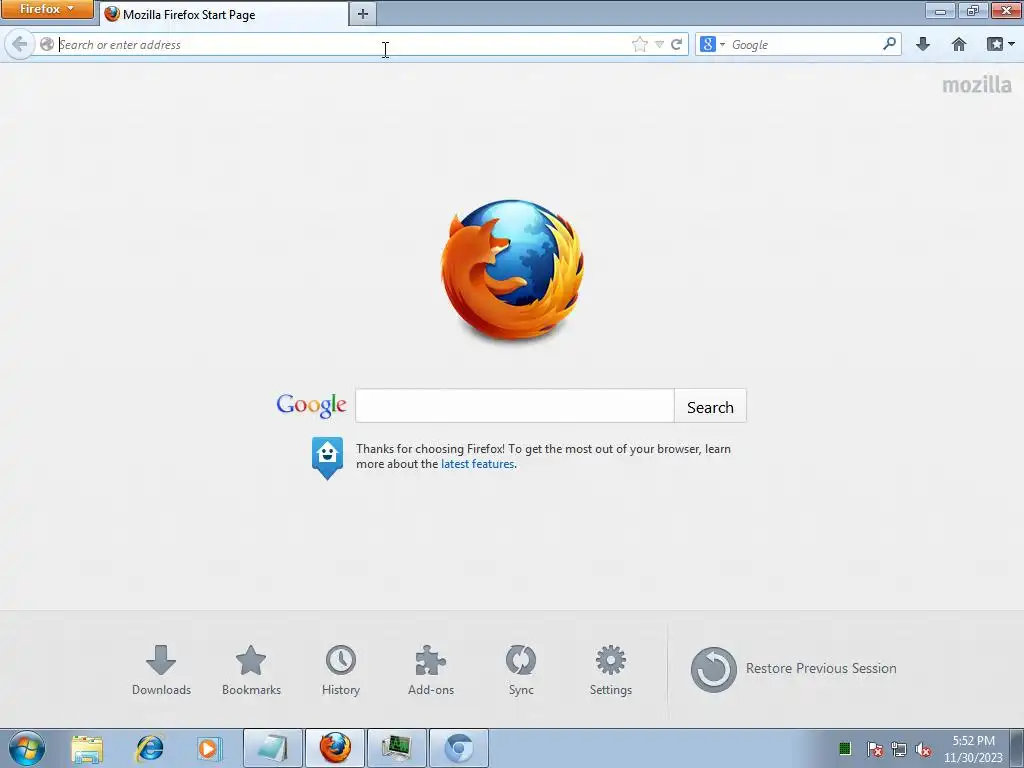Minimize the Firefox window
This screenshot has width=1024, height=768.
940,10
